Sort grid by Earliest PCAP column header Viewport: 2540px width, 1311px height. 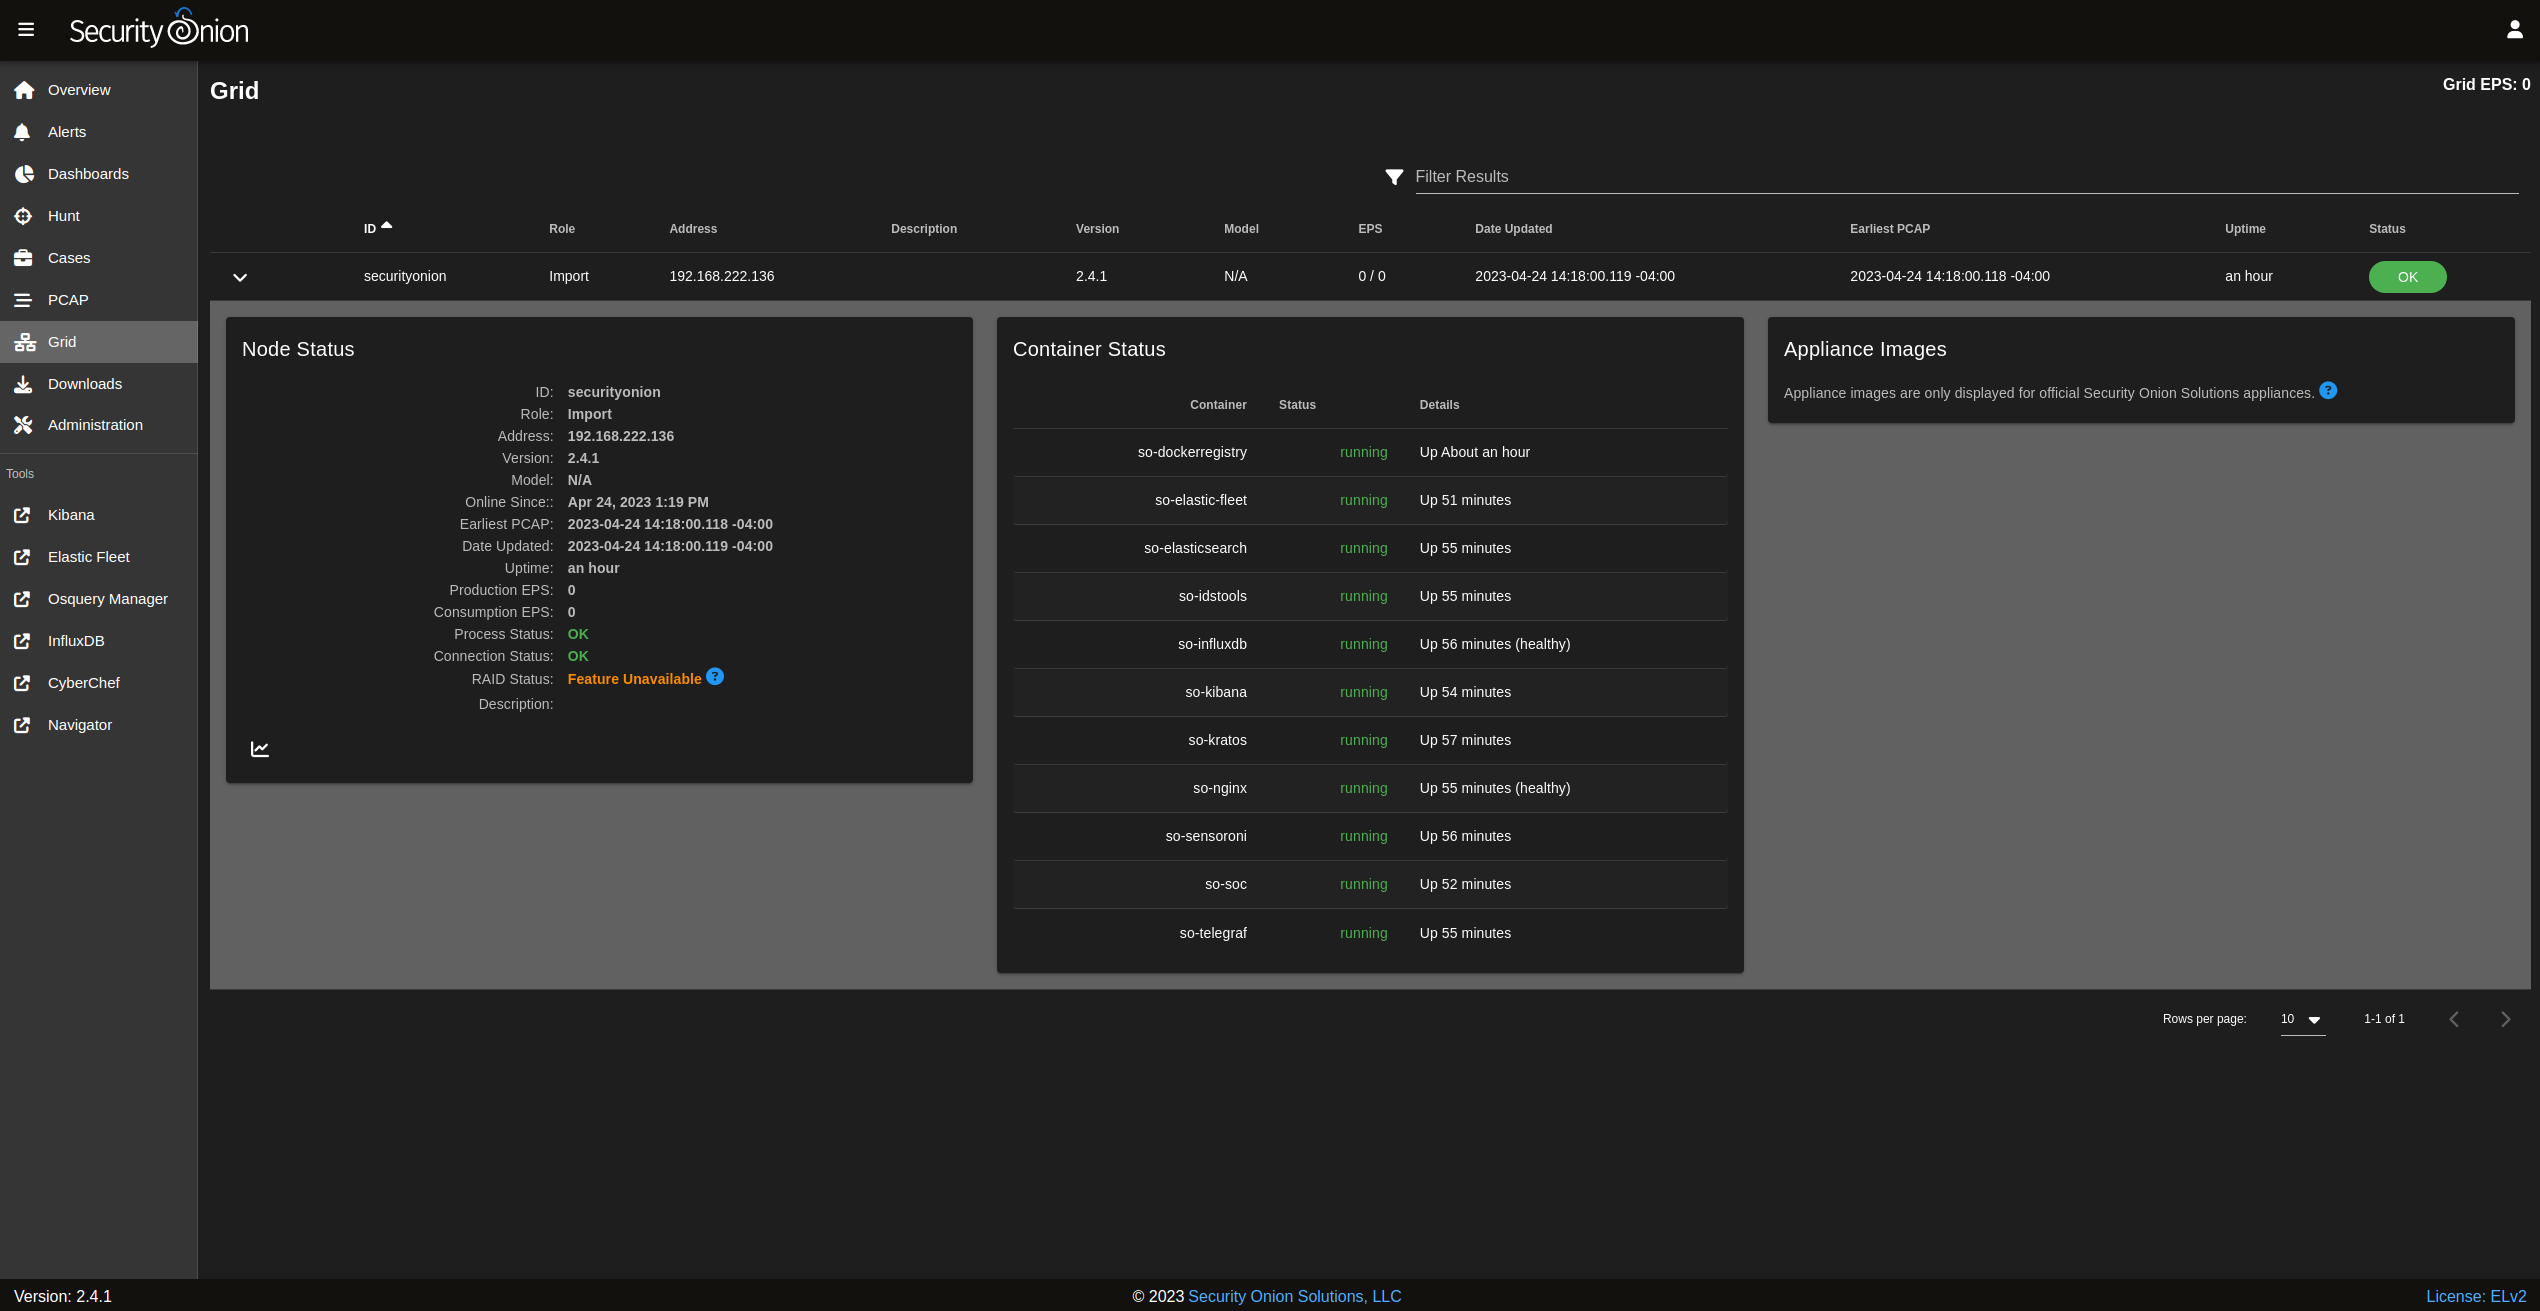(x=1889, y=229)
